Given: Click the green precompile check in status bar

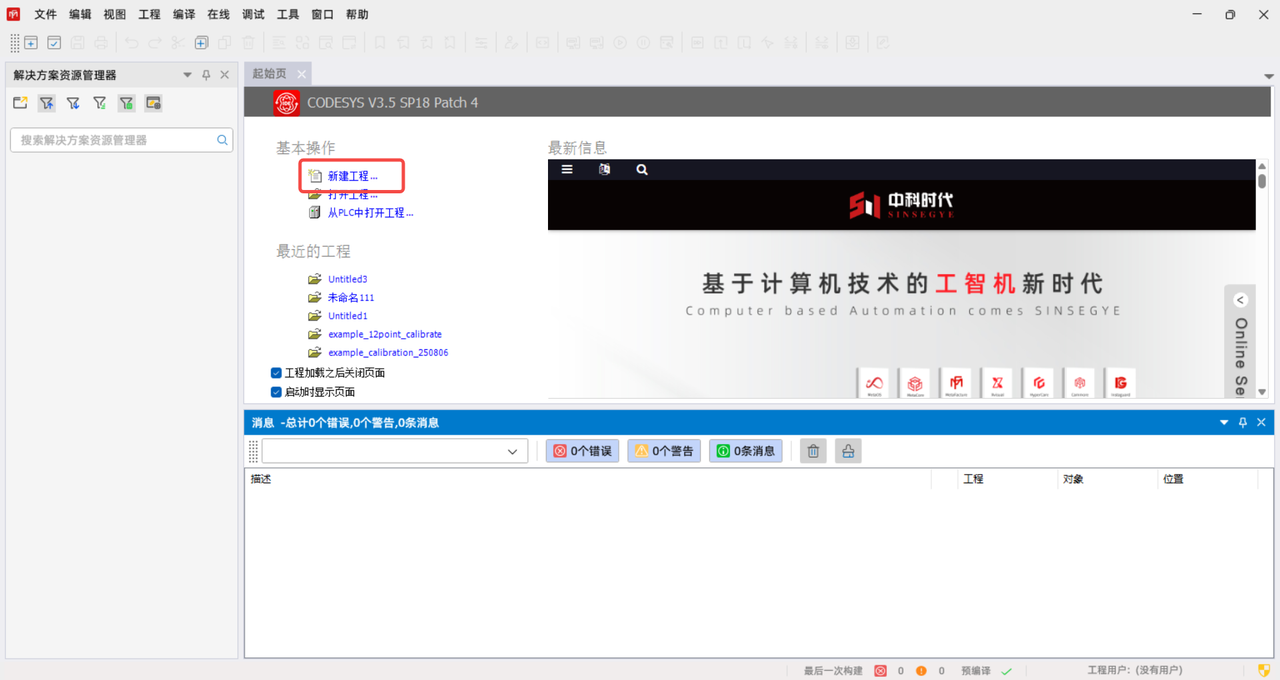Looking at the screenshot, I should tap(1007, 671).
